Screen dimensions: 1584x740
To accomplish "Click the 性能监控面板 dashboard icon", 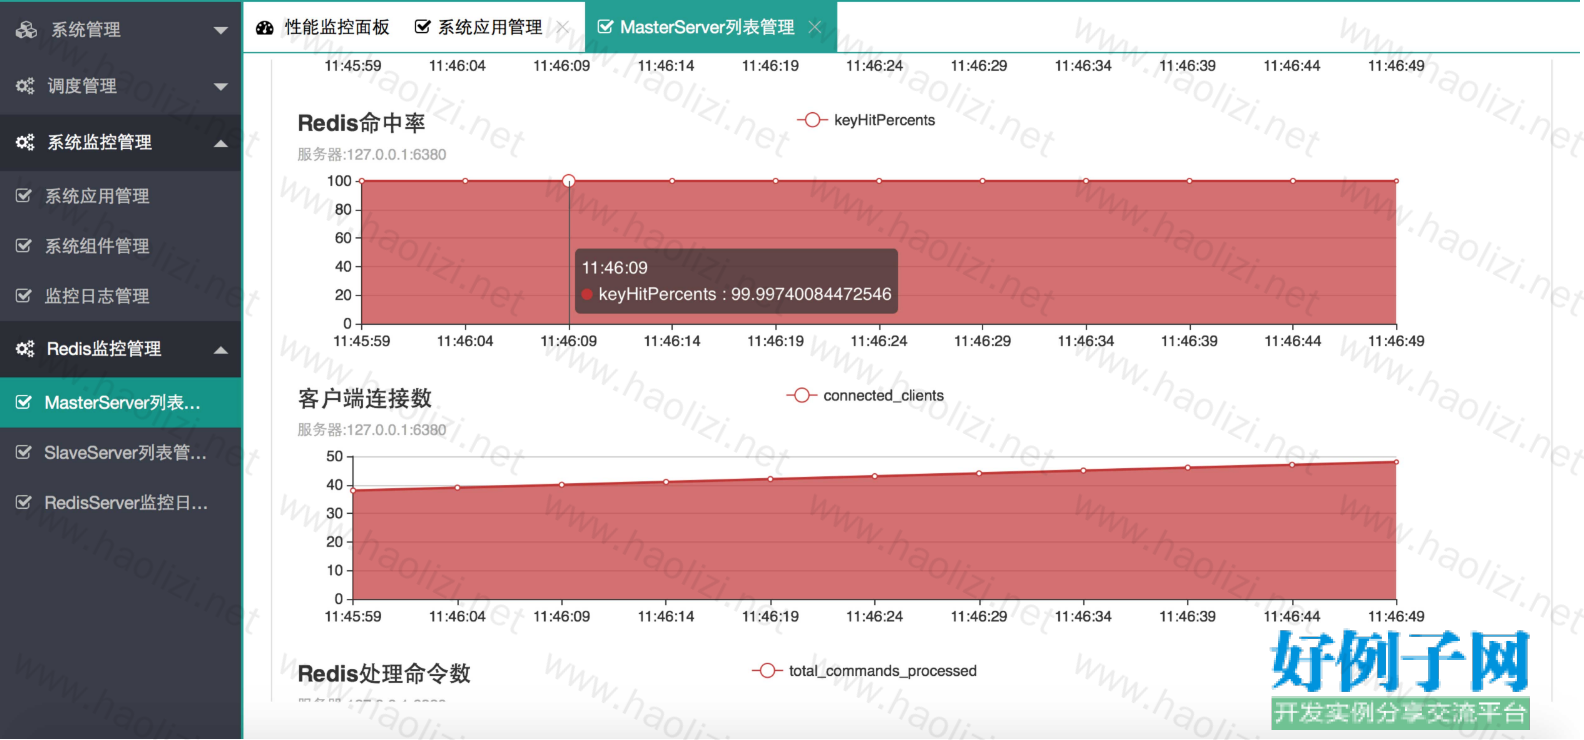I will pyautogui.click(x=265, y=28).
